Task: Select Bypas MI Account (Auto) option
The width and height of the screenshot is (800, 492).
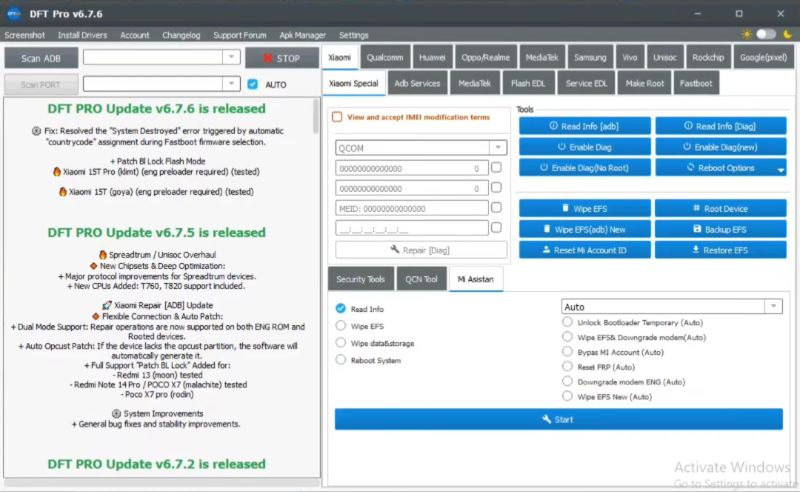Action: [x=567, y=352]
